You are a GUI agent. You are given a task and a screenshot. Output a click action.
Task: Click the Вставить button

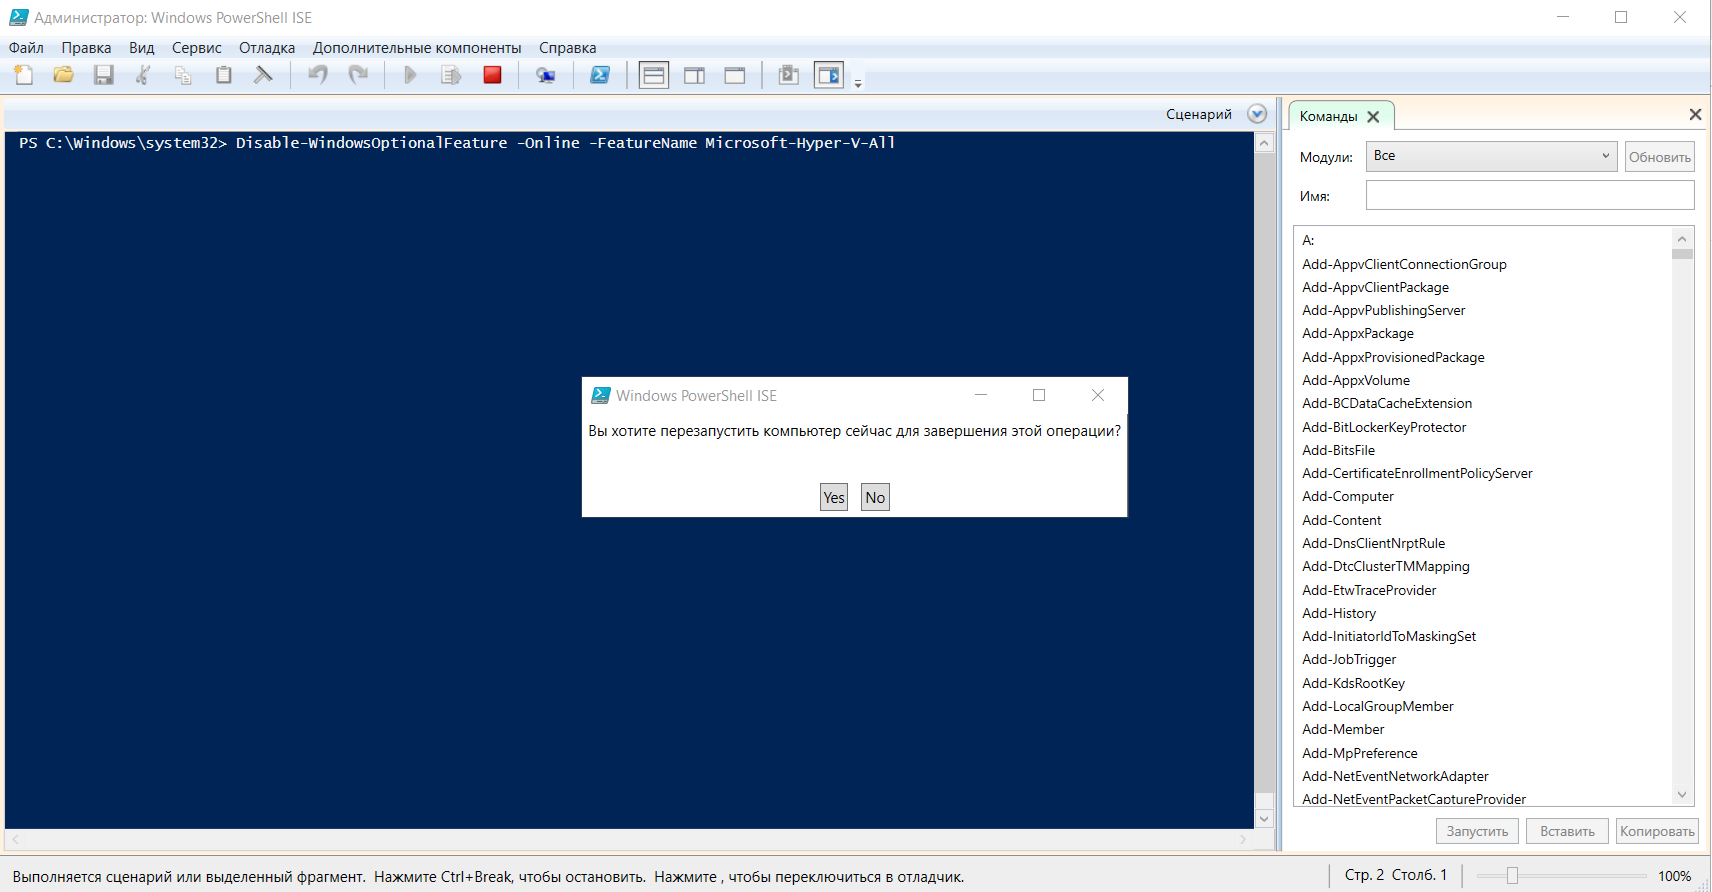(1567, 831)
